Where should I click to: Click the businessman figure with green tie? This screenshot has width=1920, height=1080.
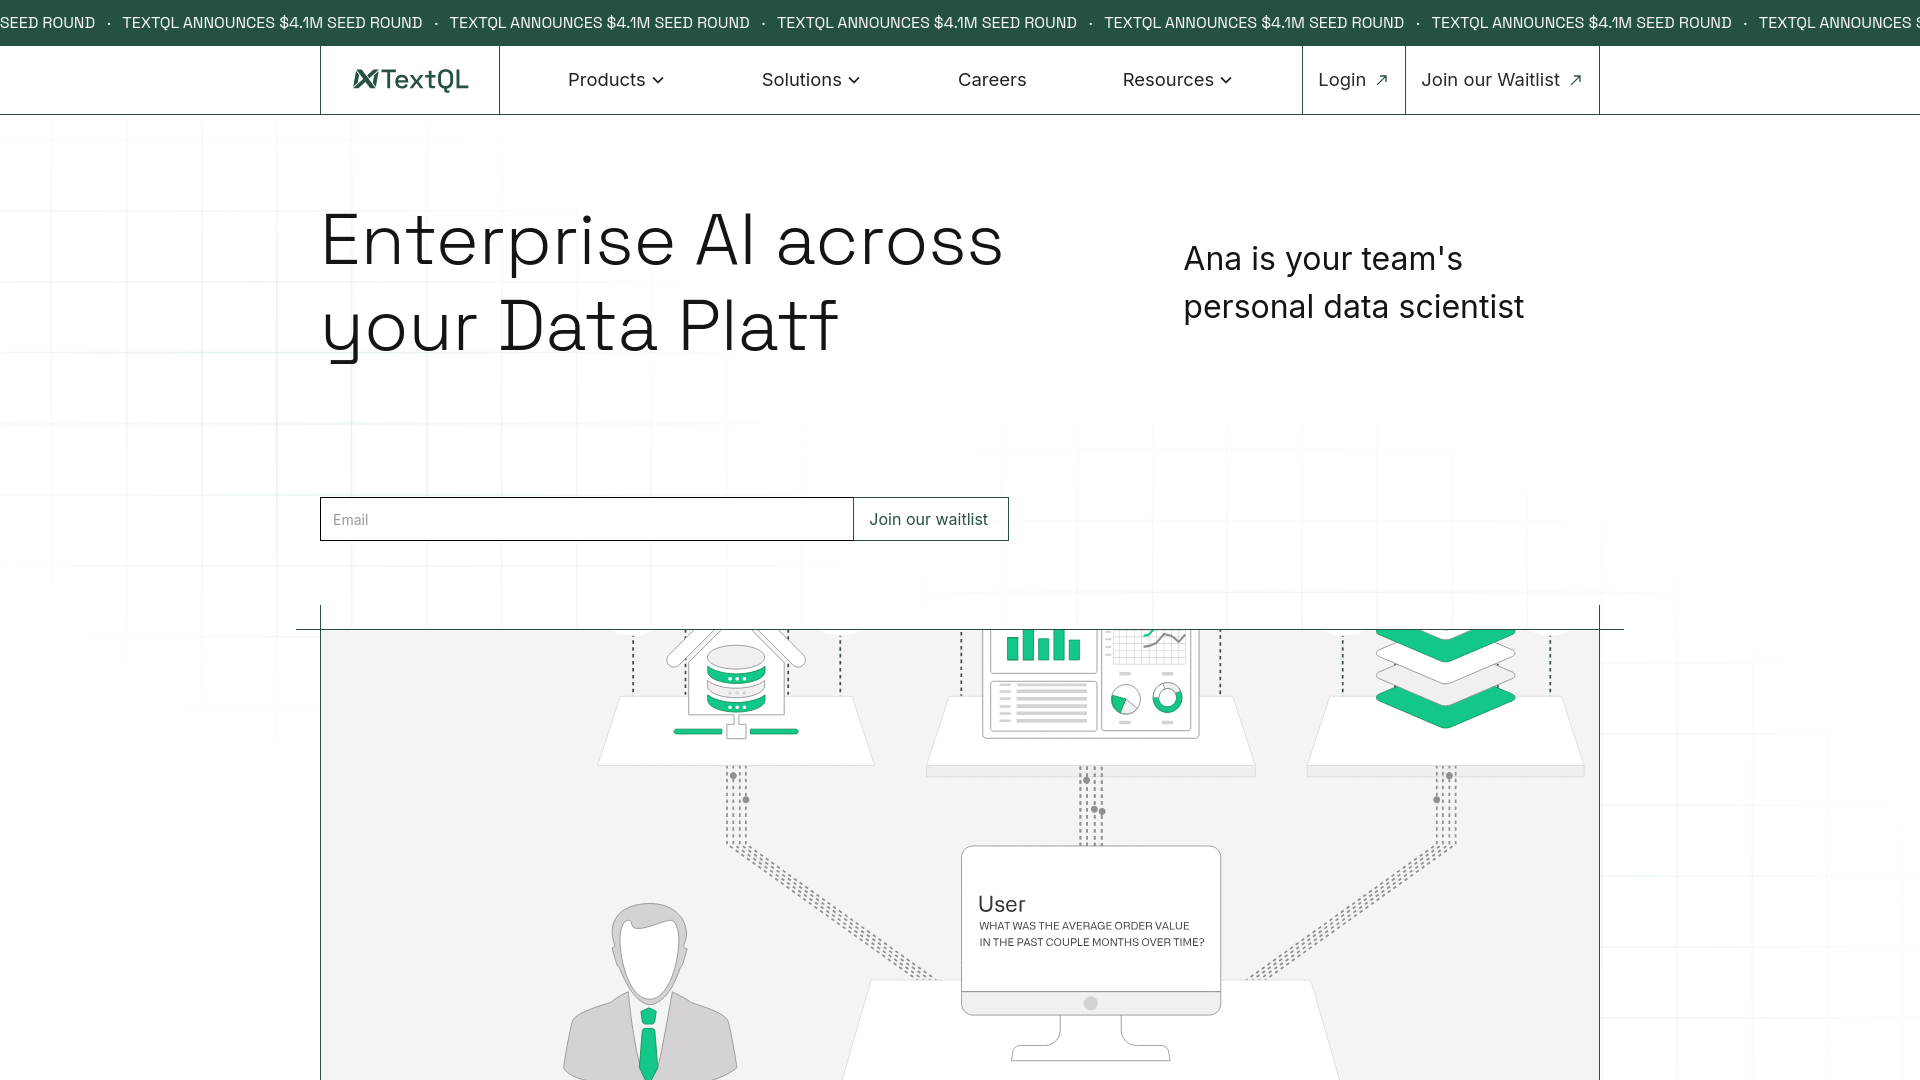650,992
